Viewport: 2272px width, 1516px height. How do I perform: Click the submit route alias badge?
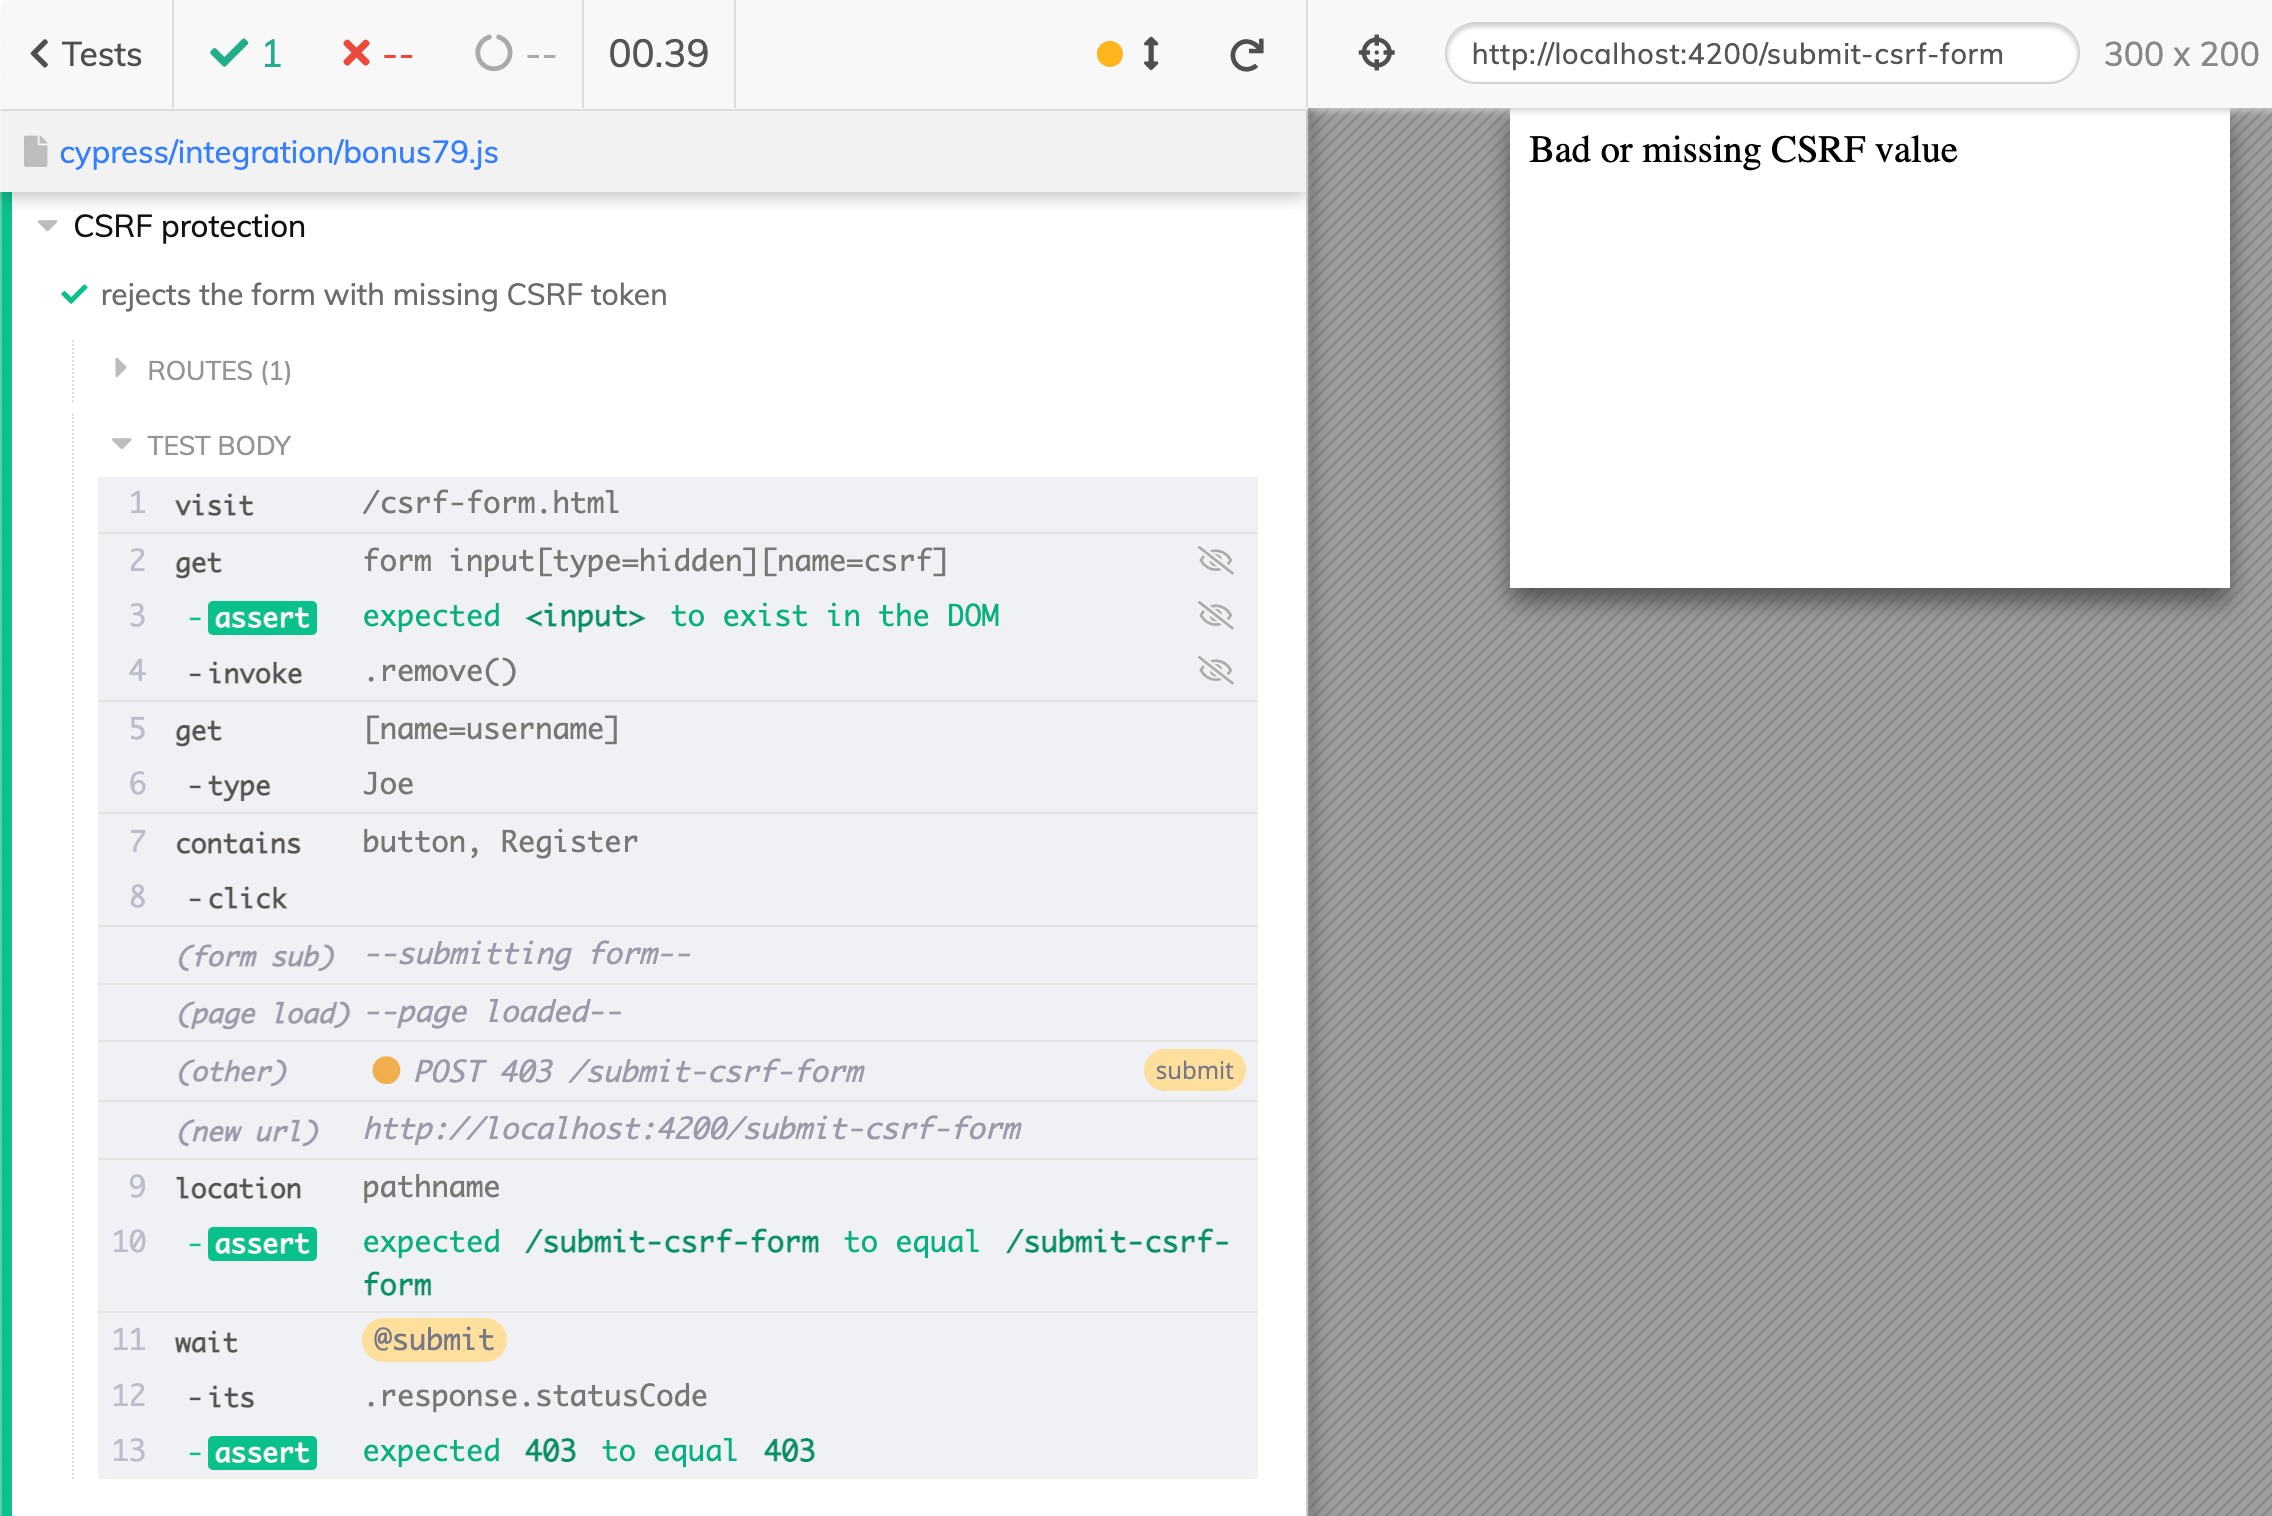click(x=1193, y=1069)
